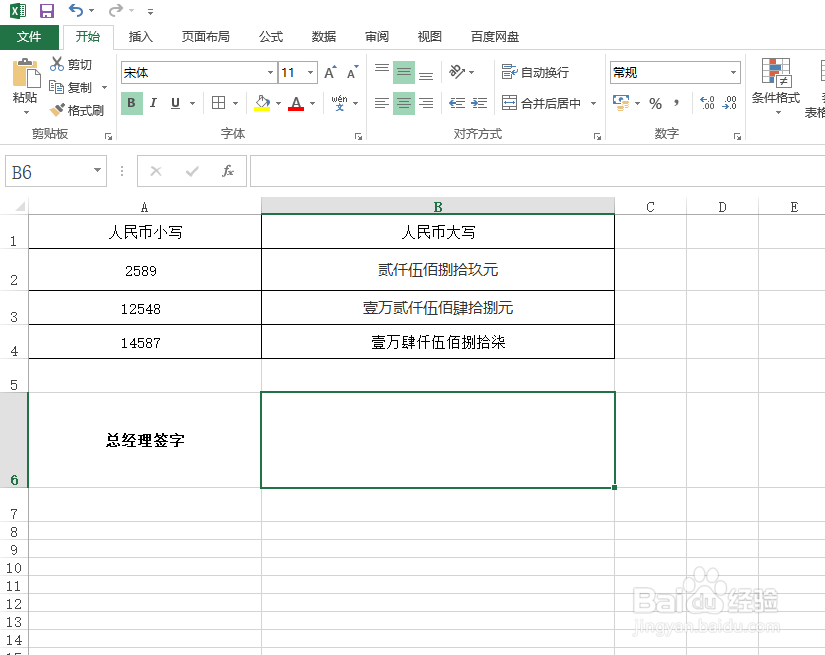825x655 pixels.
Task: Switch to the 插入 ribbon tab
Action: point(139,36)
